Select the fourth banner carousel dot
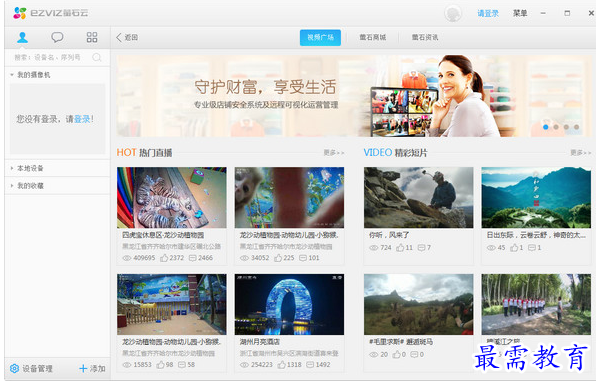 577,127
